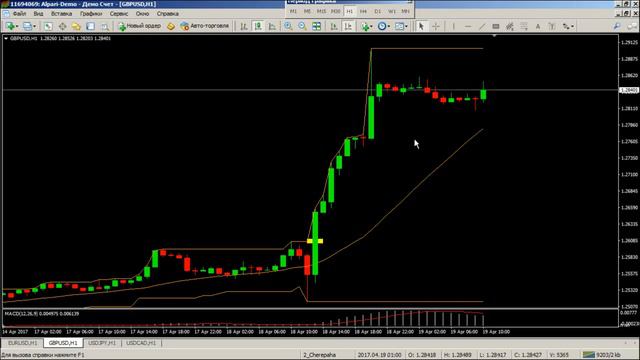The width and height of the screenshot is (640, 360).
Task: Toggle Chart Shift from right border
Action: pyautogui.click(x=348, y=26)
